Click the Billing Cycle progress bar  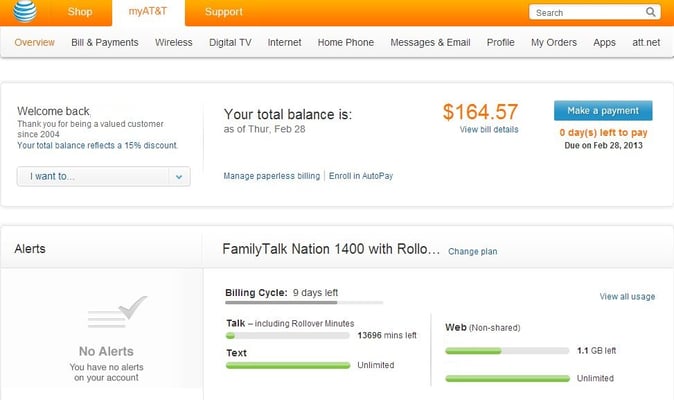(304, 302)
